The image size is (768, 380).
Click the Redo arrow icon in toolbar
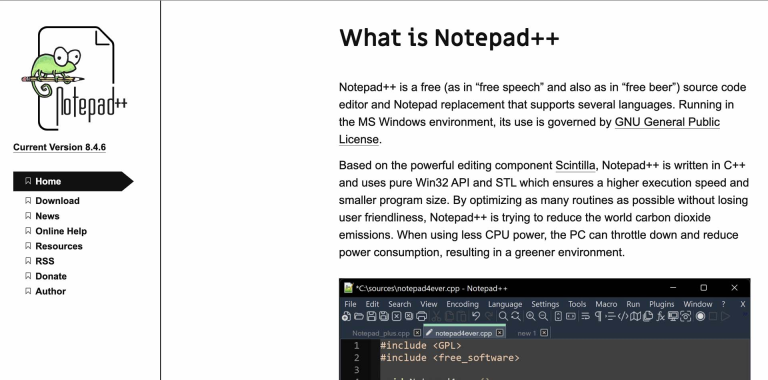488,316
